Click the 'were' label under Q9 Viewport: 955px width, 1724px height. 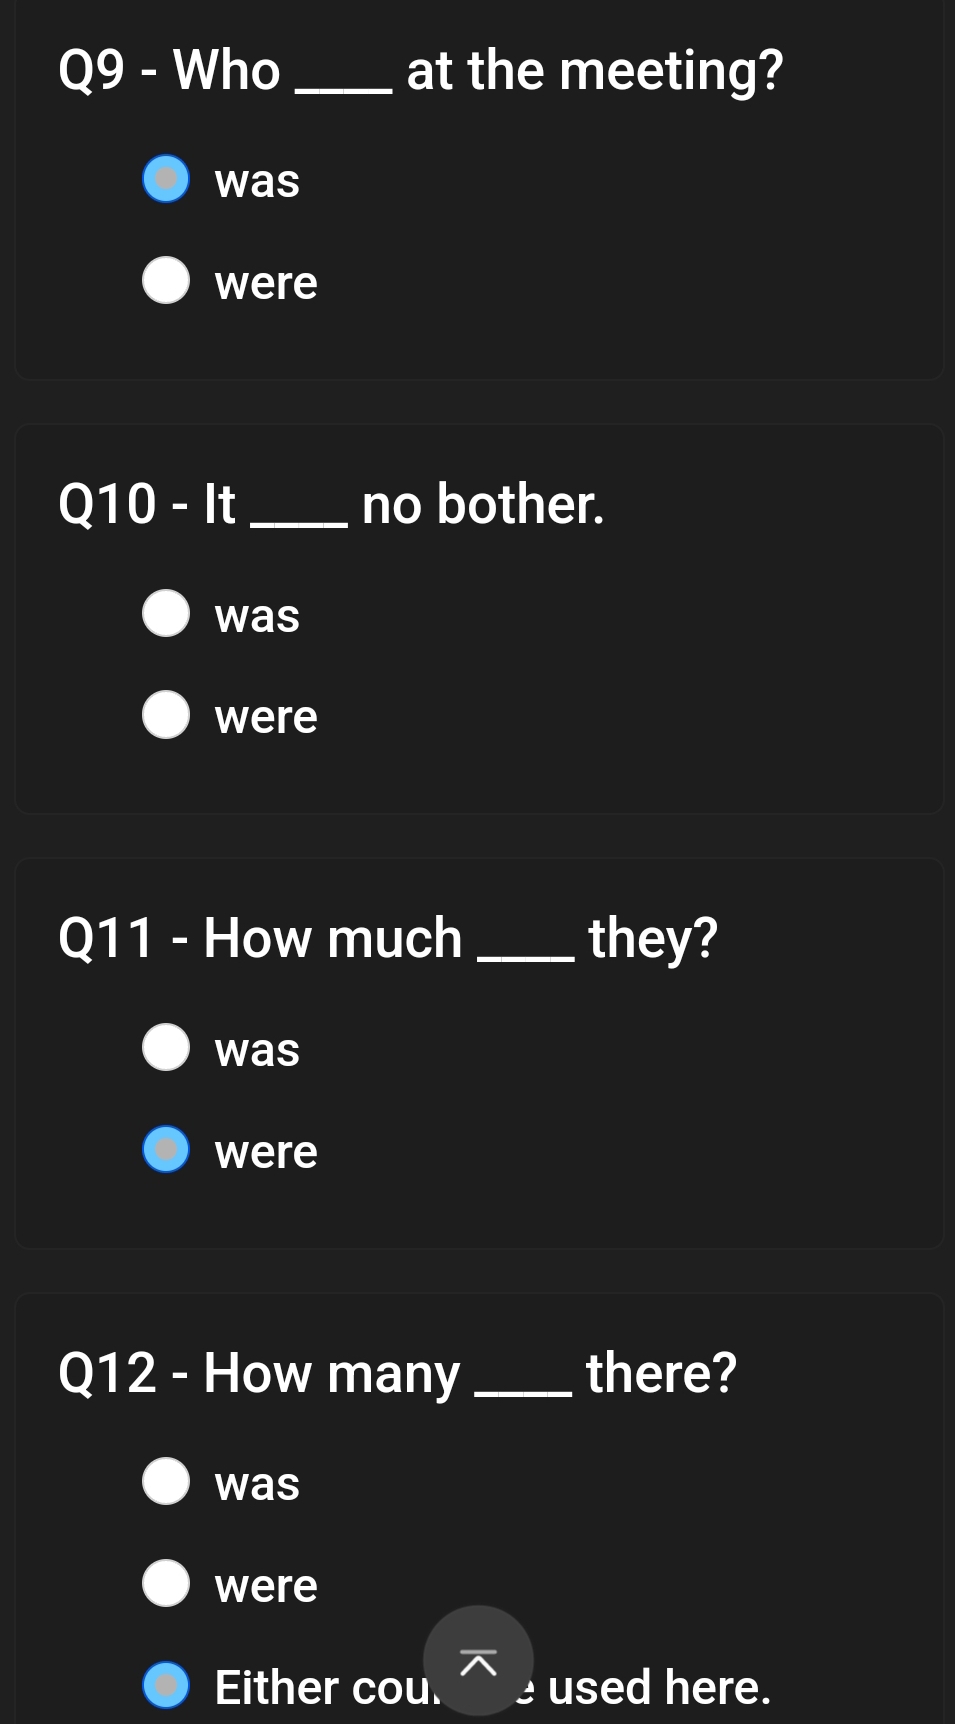click(x=266, y=283)
